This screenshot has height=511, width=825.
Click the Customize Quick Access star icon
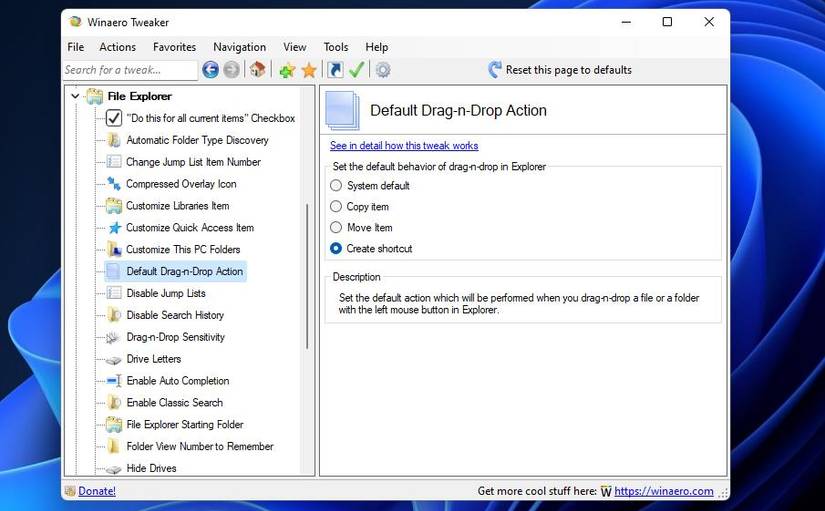coord(115,227)
